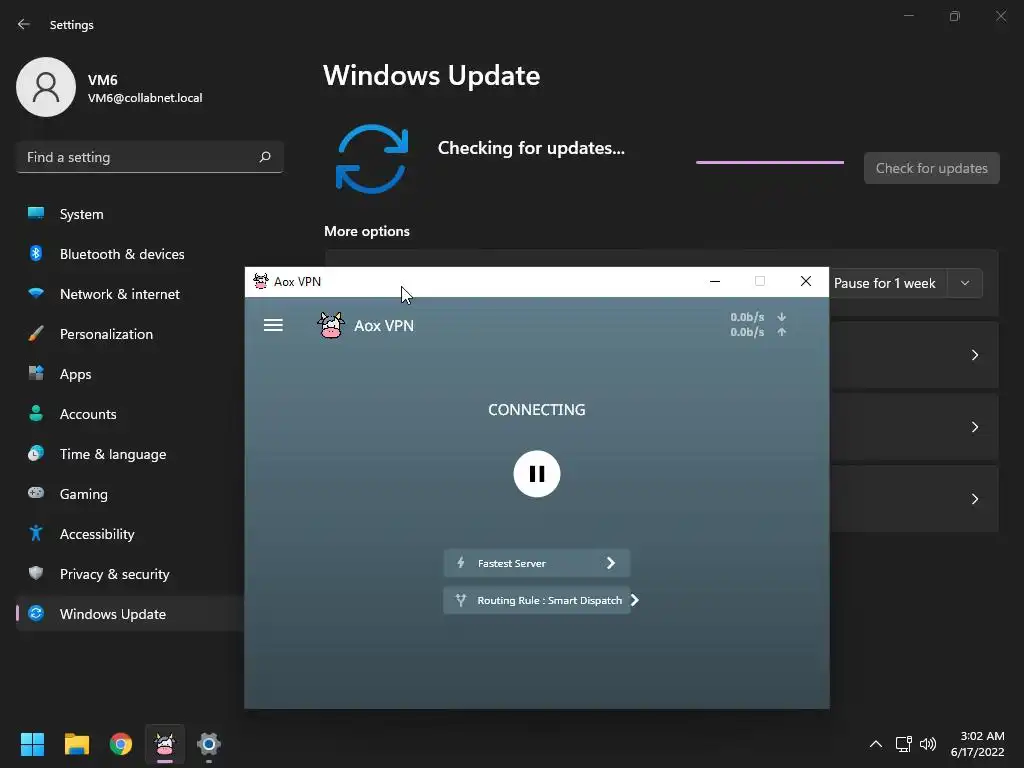Open the Windows Start menu
Screen dimensions: 1024x768
[32, 744]
